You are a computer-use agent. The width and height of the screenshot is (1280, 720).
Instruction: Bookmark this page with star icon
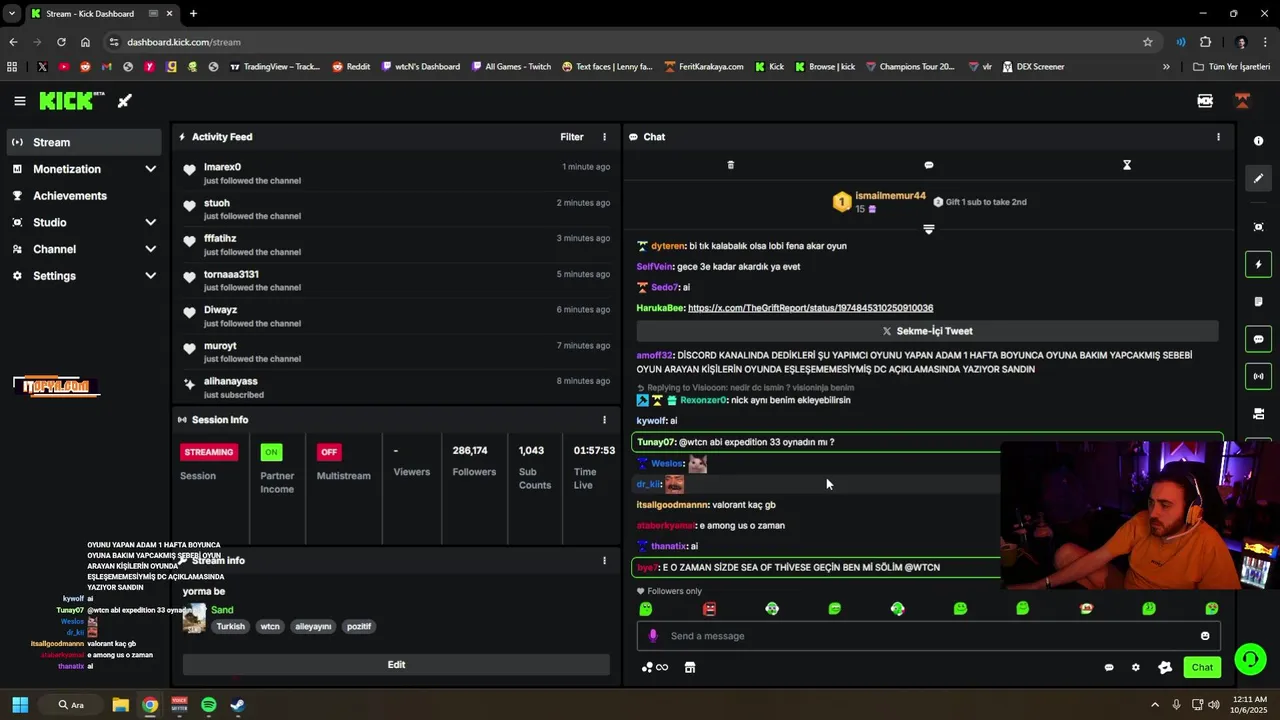click(x=1147, y=42)
